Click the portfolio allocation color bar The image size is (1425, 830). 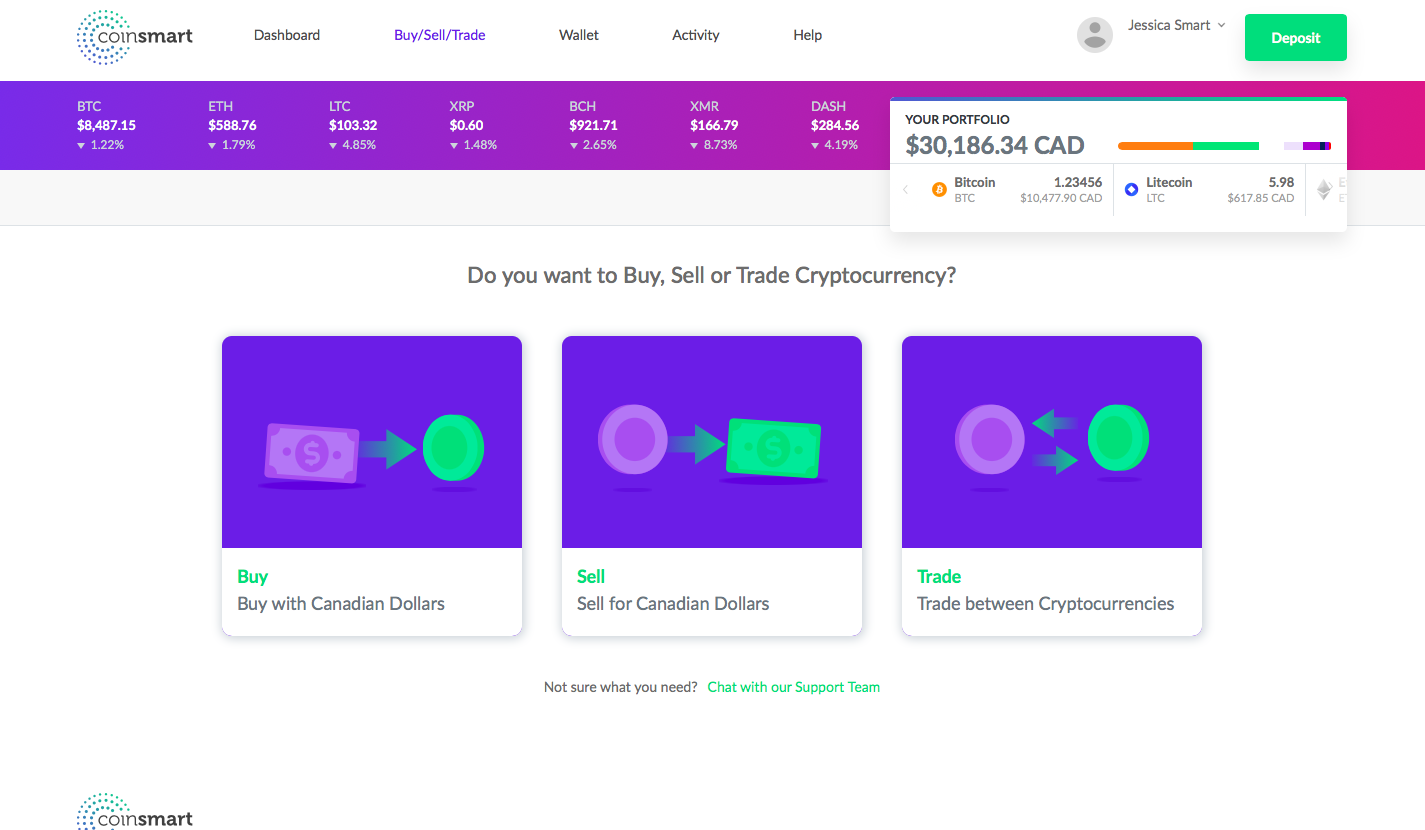(x=1188, y=145)
